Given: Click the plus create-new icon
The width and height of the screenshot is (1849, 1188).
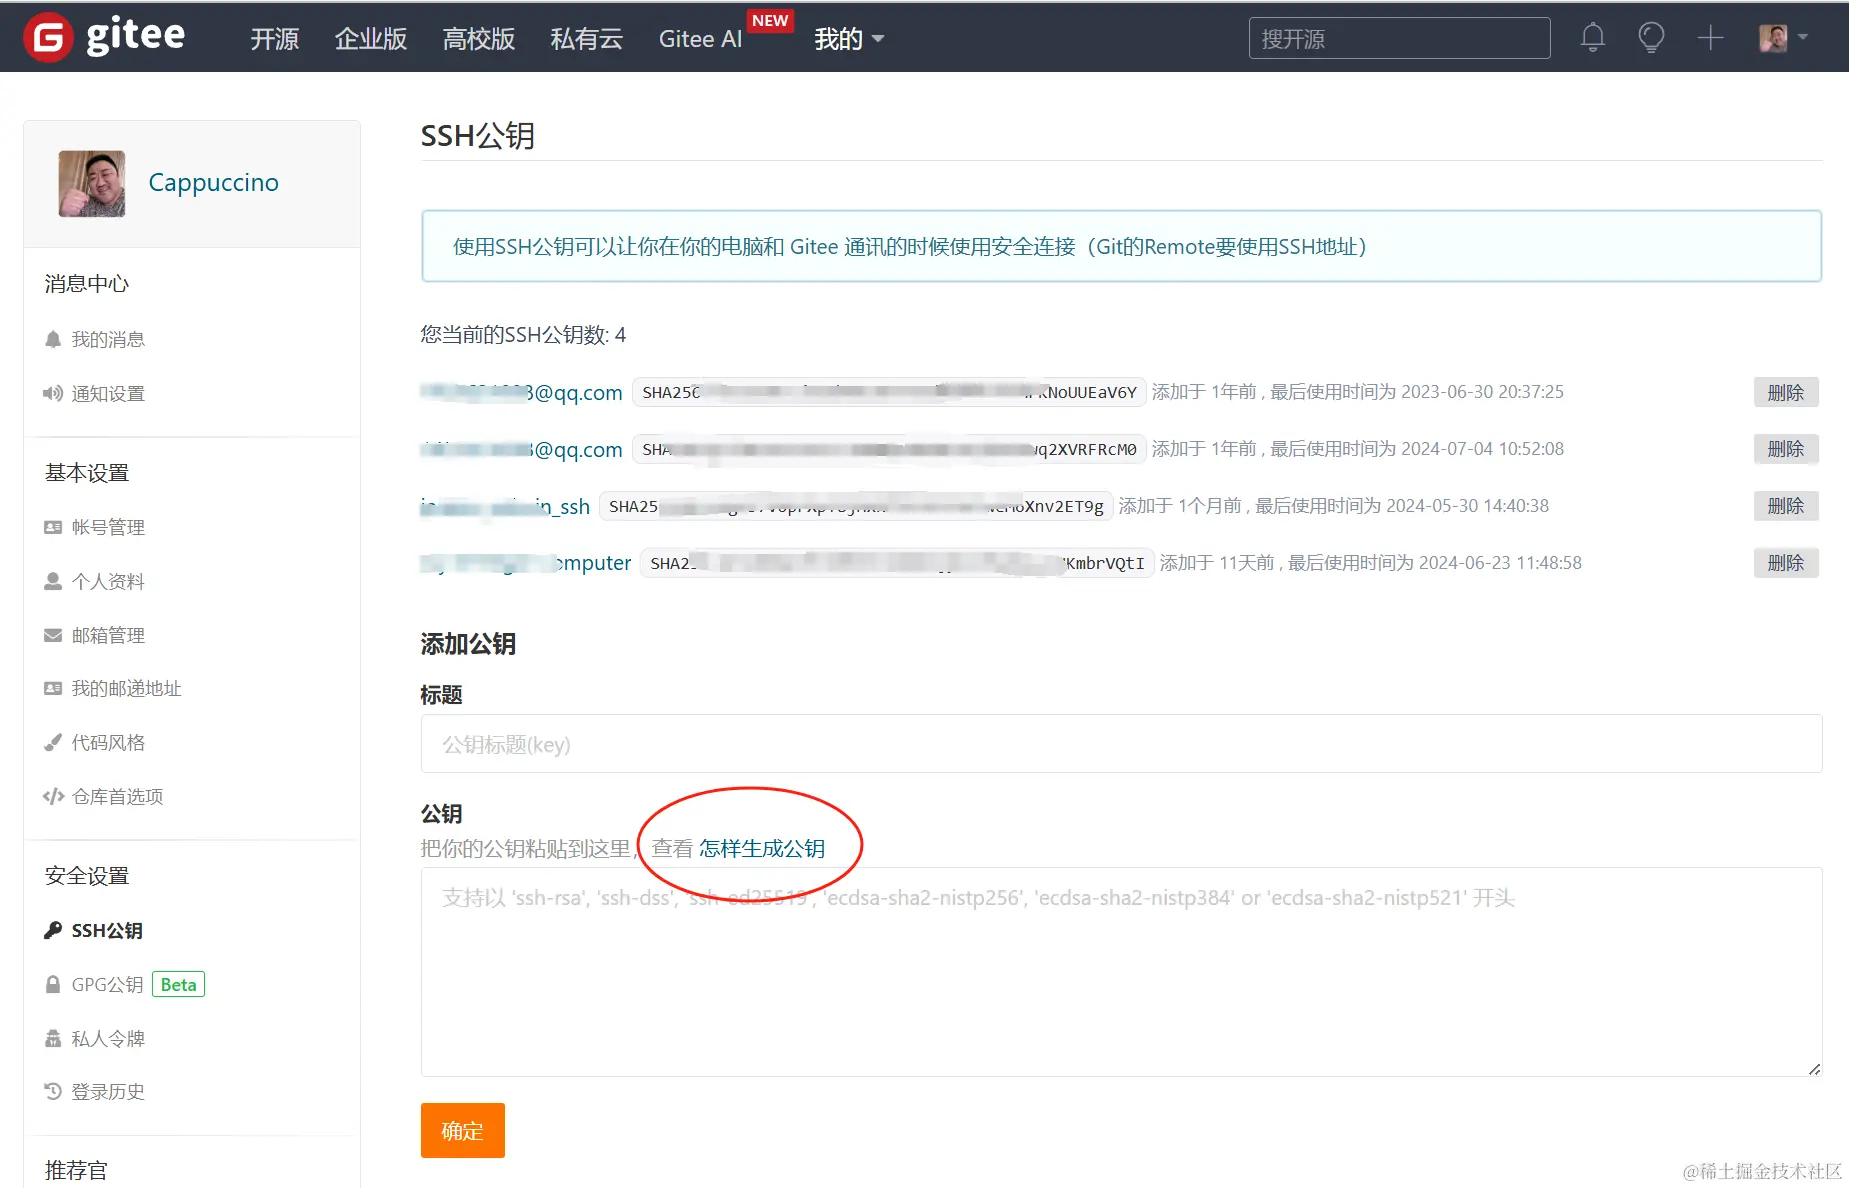Looking at the screenshot, I should coord(1710,38).
